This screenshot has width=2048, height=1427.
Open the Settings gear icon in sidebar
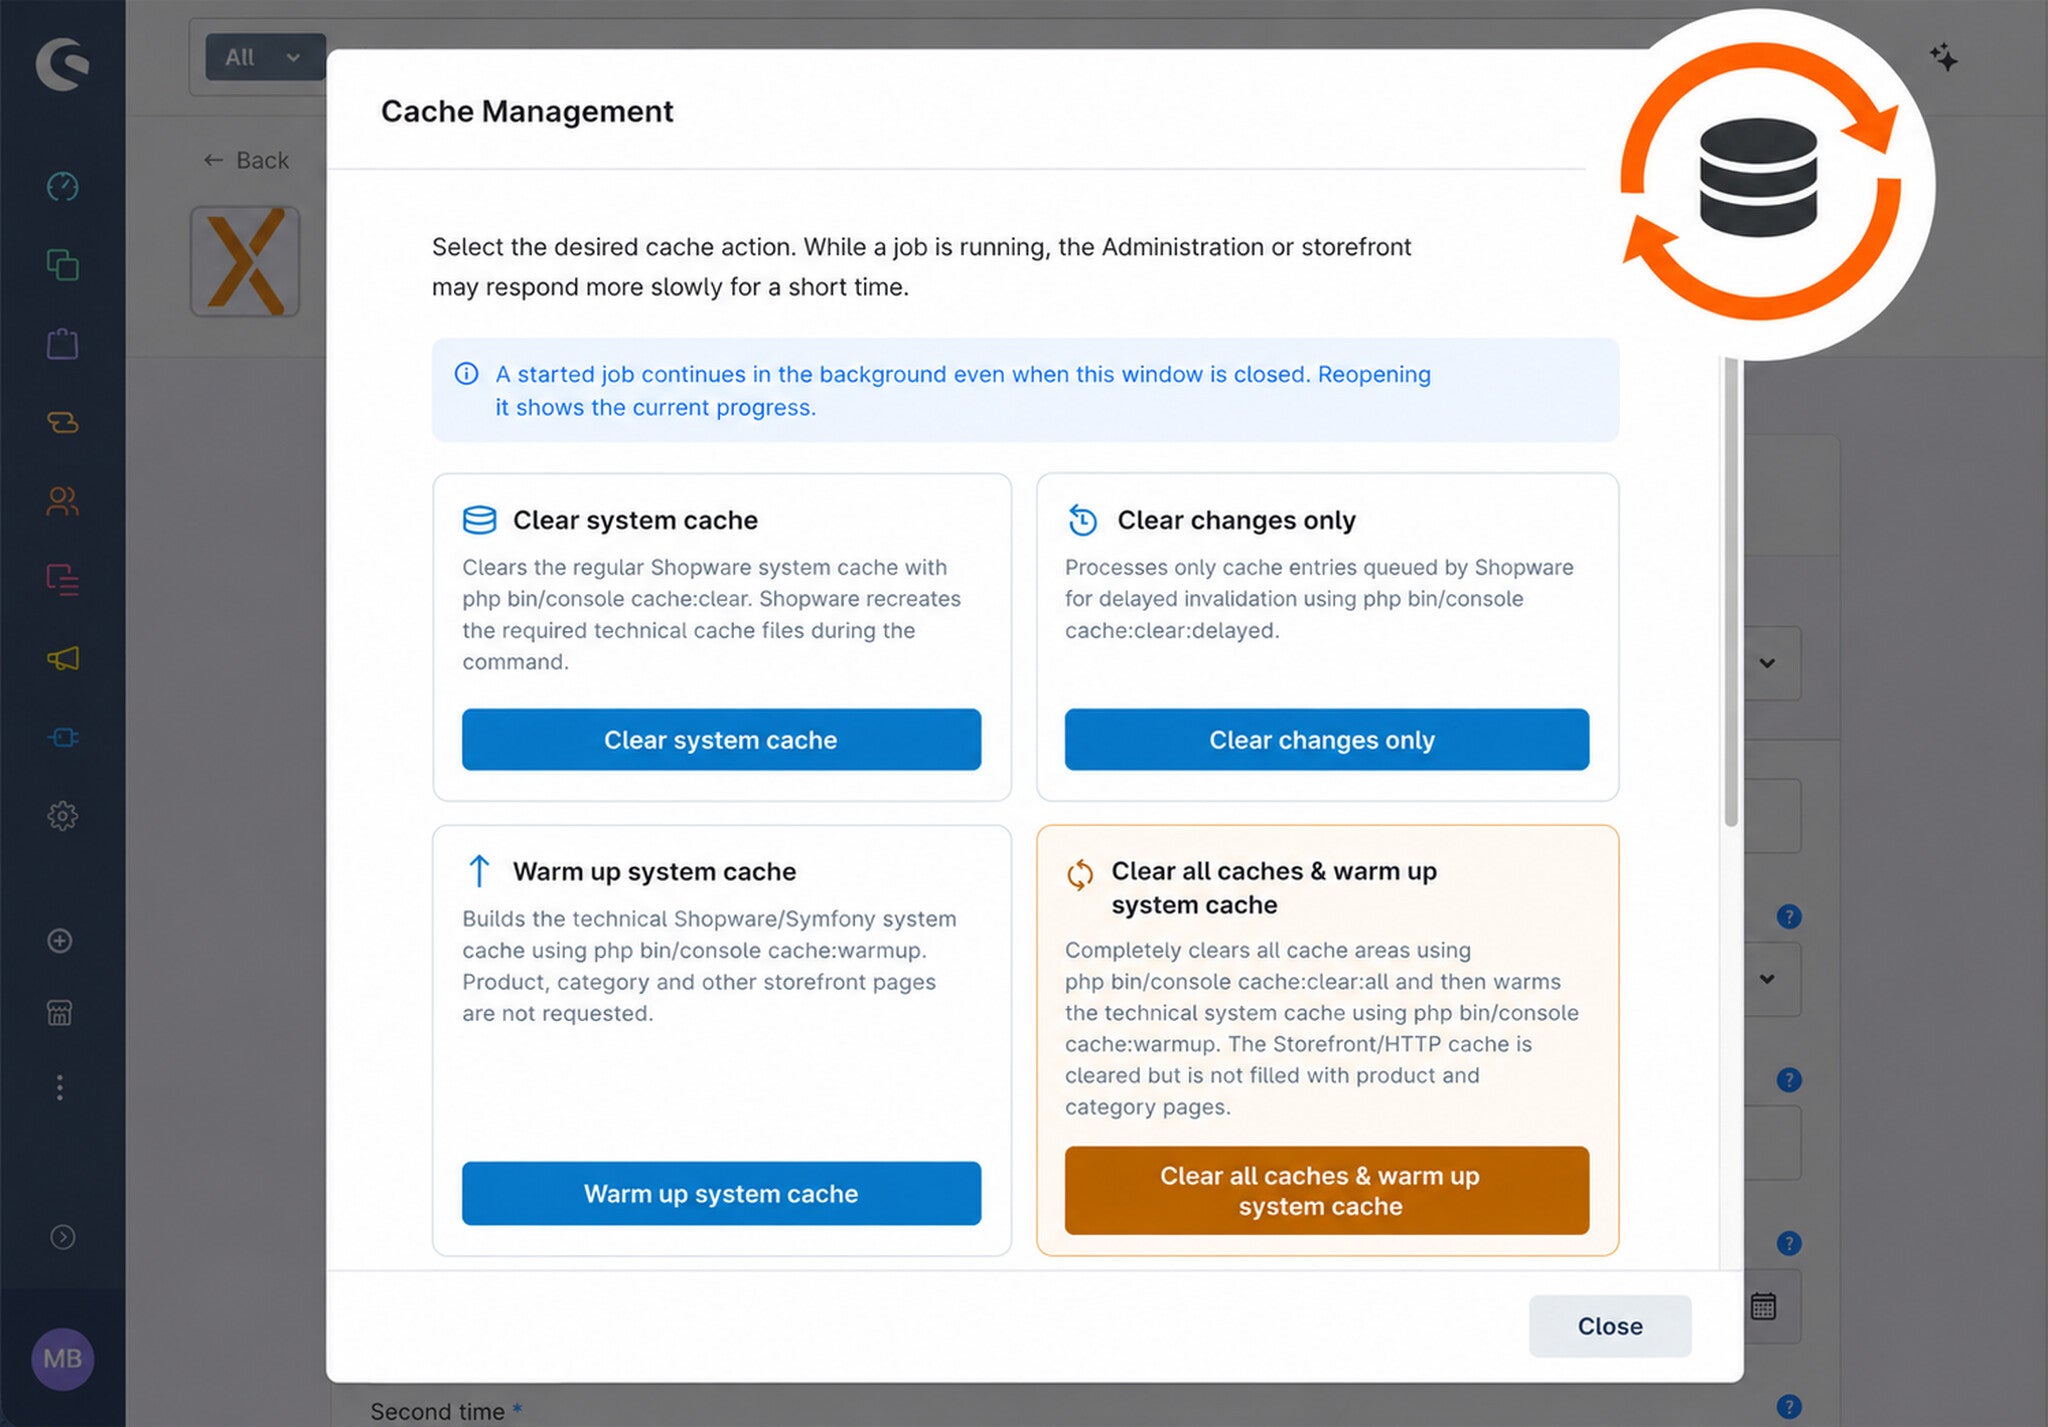pos(63,815)
